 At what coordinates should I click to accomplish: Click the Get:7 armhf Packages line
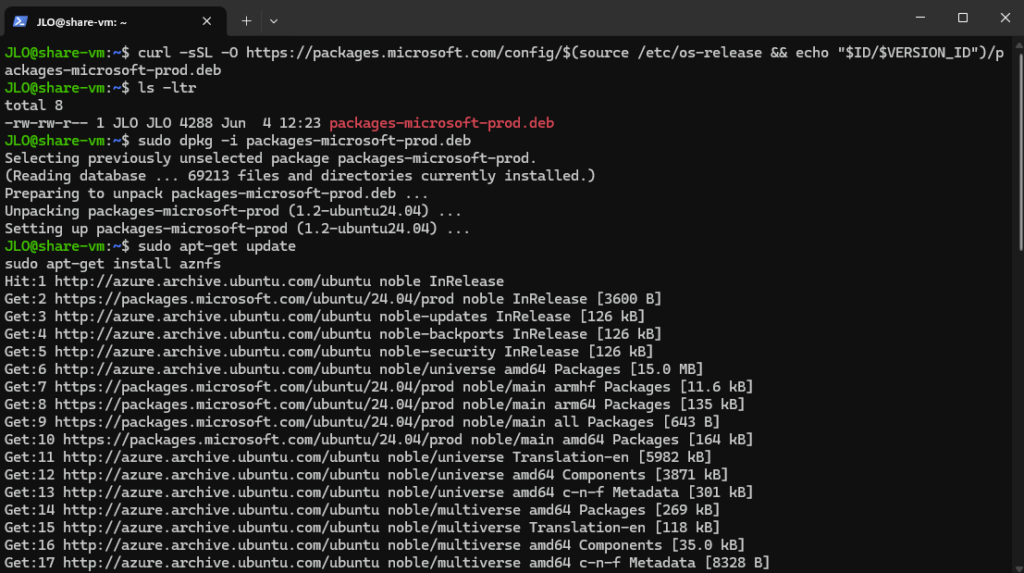pos(379,387)
